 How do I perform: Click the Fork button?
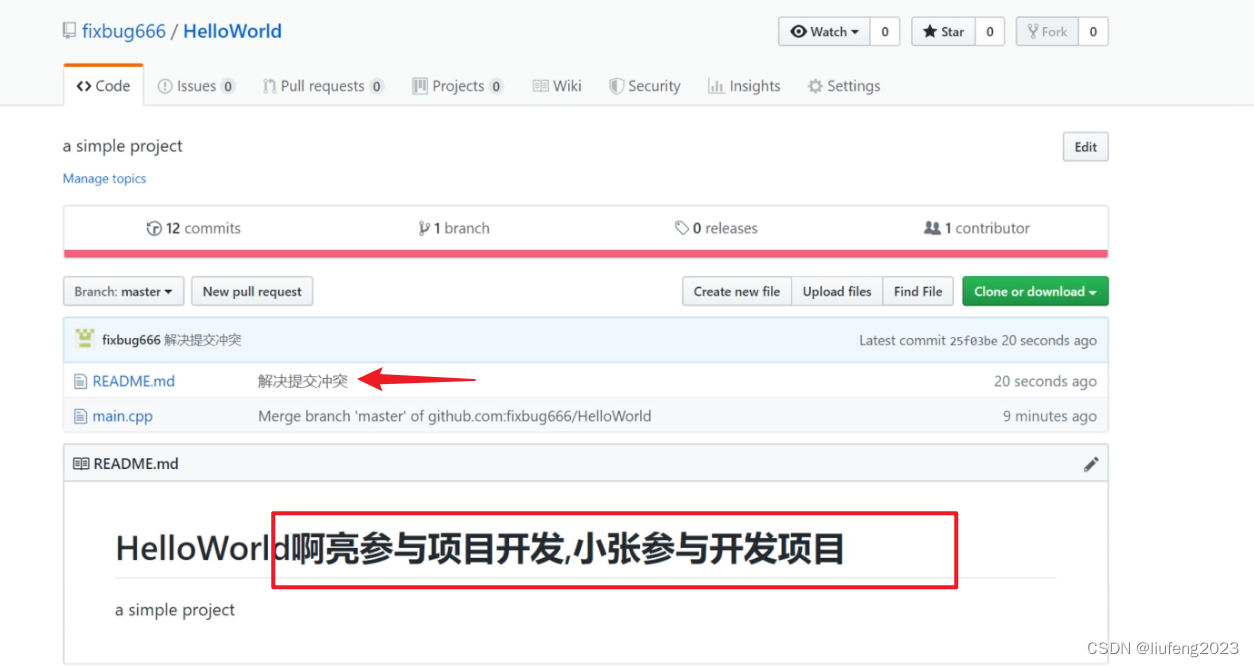tap(1047, 32)
